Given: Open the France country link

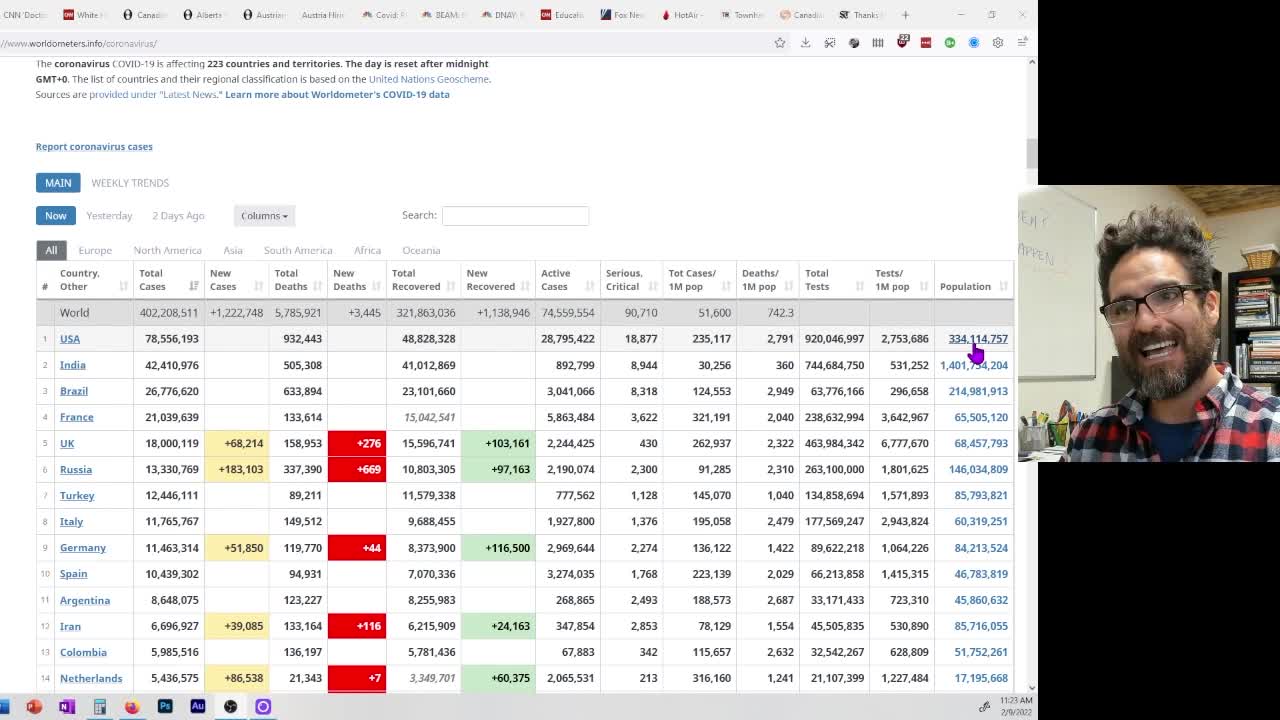Looking at the screenshot, I should click(77, 417).
